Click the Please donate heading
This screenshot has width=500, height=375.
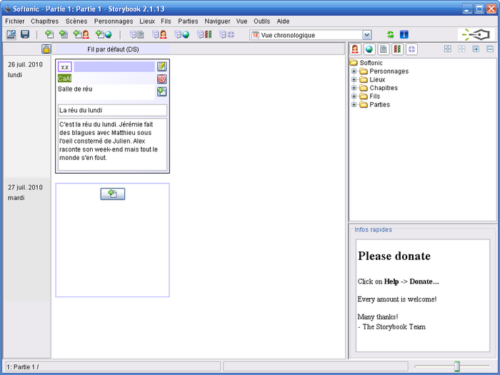pyautogui.click(x=394, y=256)
